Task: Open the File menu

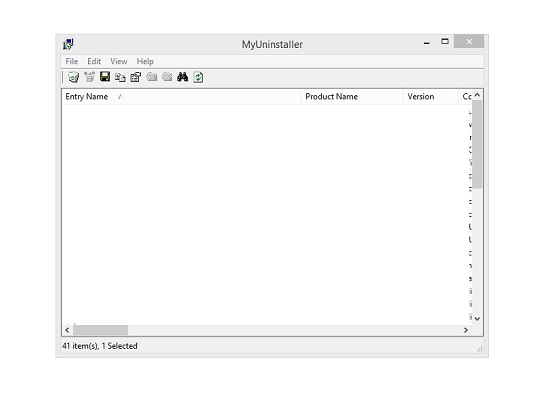Action: (72, 61)
